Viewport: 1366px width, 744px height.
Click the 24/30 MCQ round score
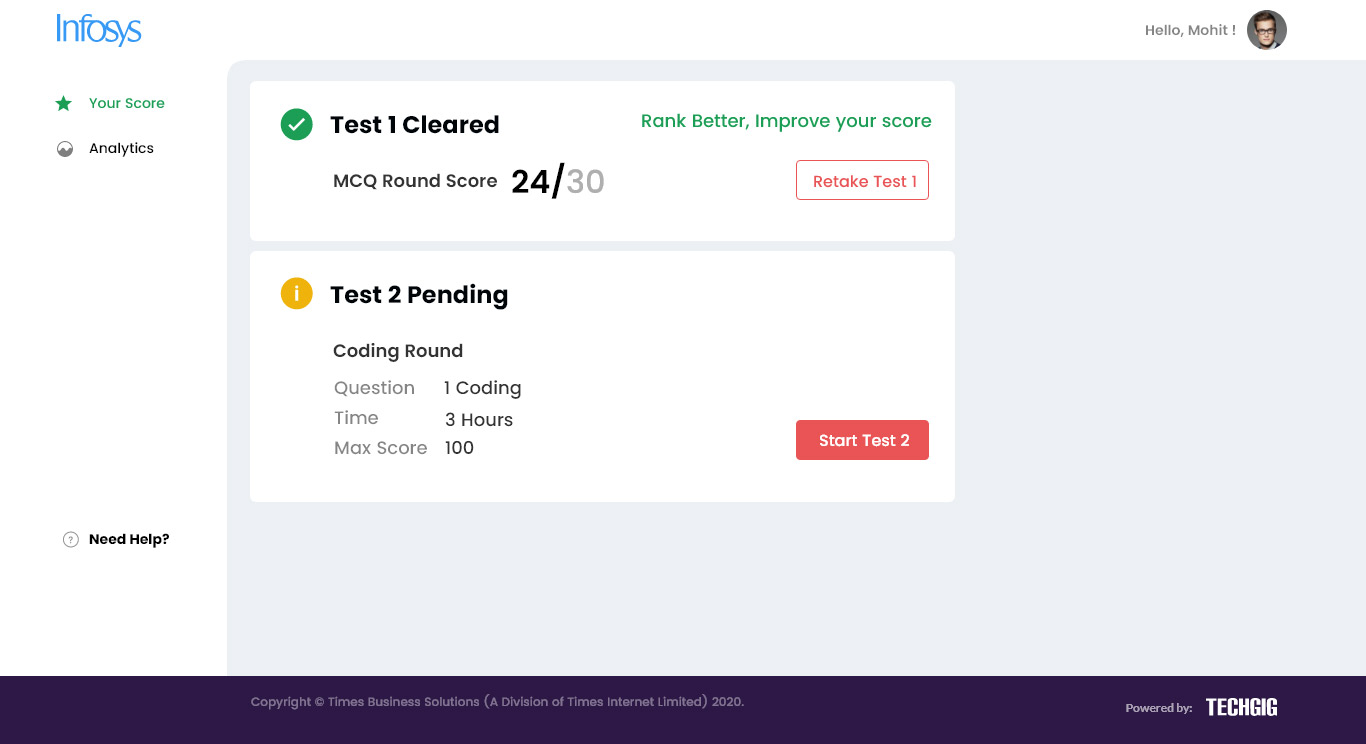[558, 181]
